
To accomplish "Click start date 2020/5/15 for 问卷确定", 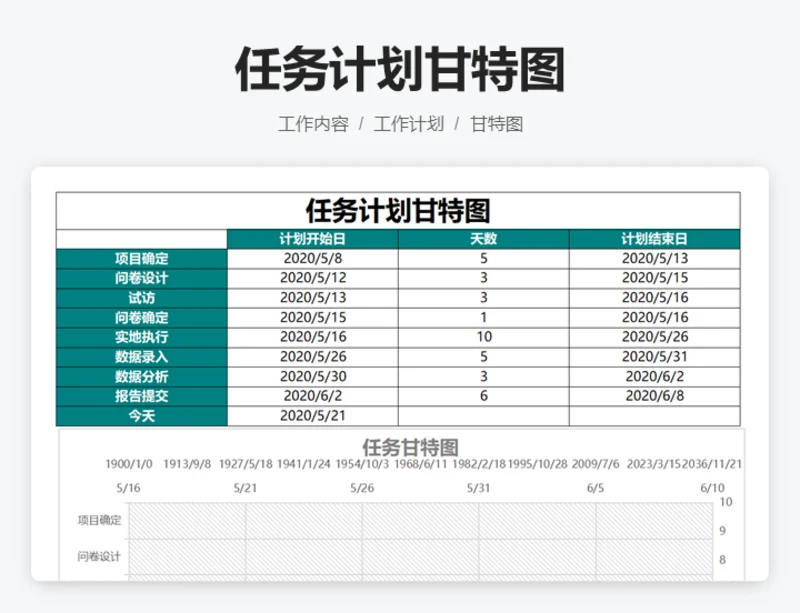I will [313, 317].
